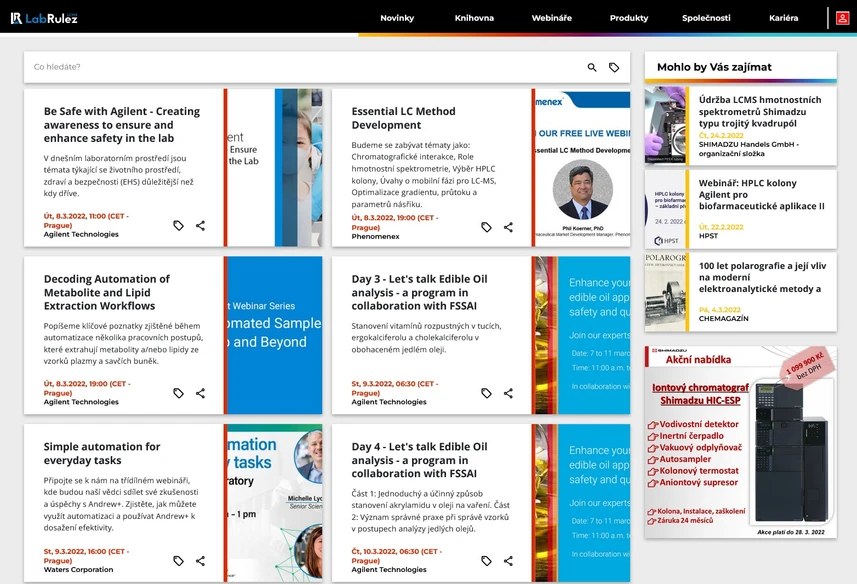The image size is (857, 584).
Task: Click tag icon on Be Safe with Agilent card
Action: pos(178,226)
